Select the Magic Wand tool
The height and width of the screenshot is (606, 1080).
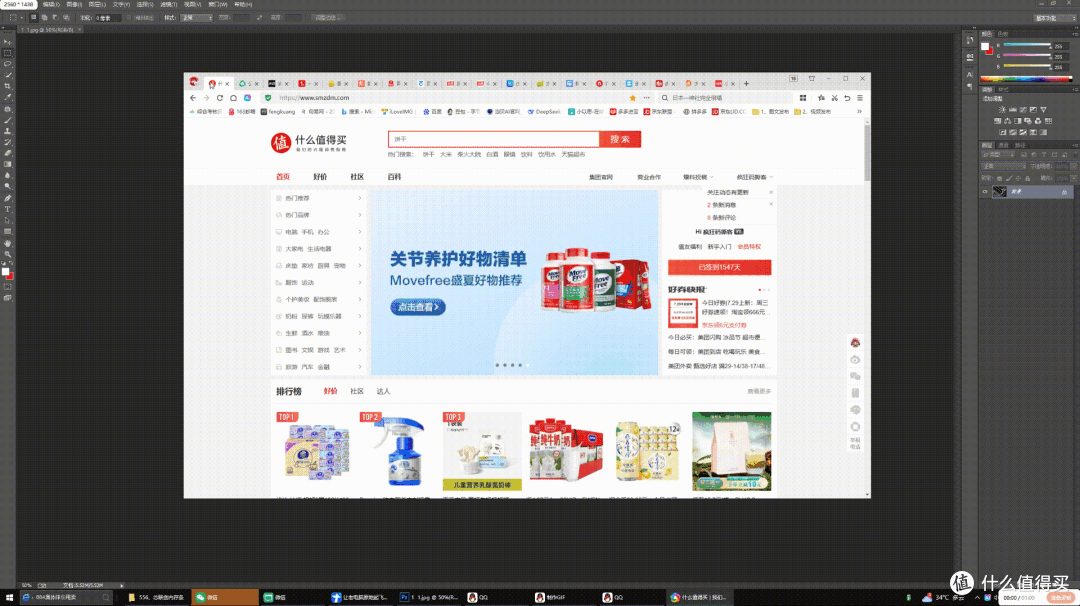point(8,75)
